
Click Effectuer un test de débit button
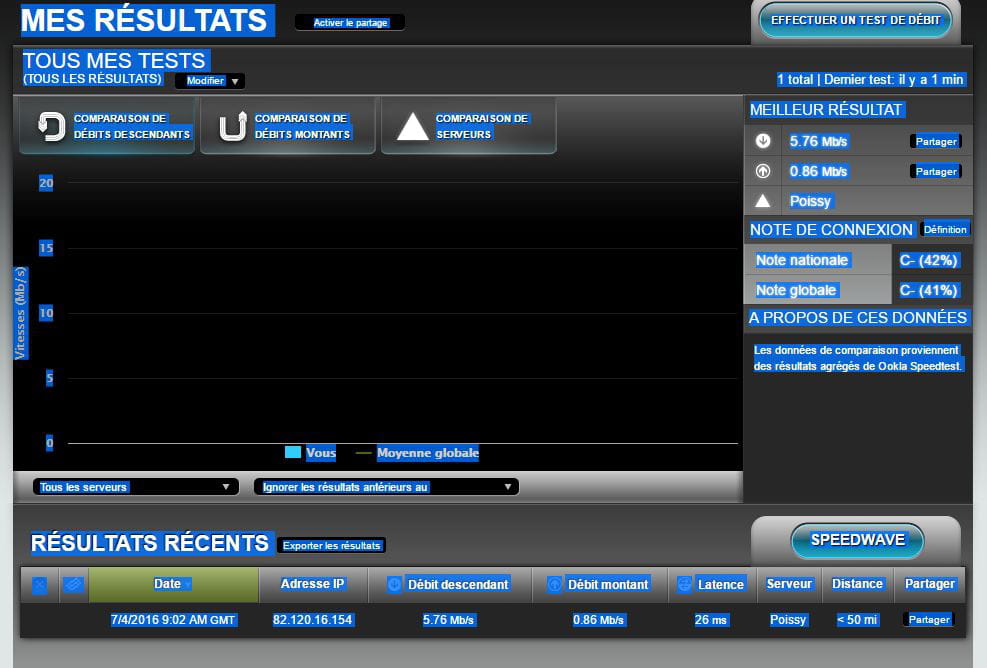pyautogui.click(x=855, y=20)
